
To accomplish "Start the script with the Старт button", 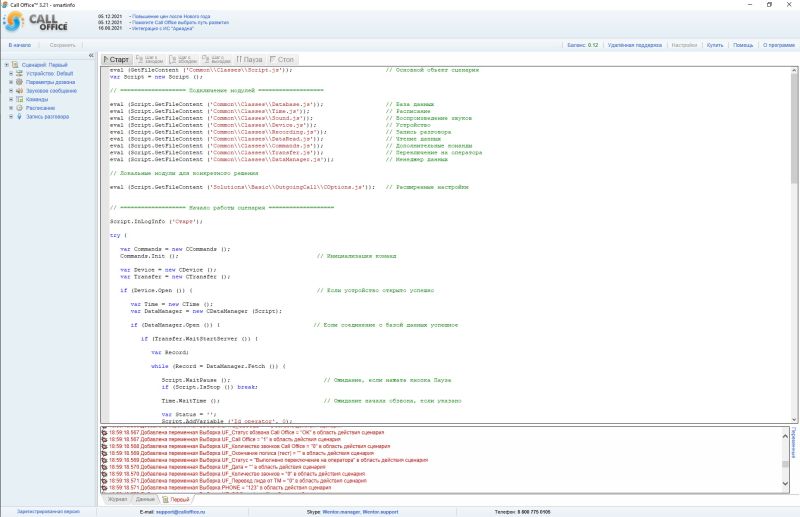I will click(x=116, y=59).
